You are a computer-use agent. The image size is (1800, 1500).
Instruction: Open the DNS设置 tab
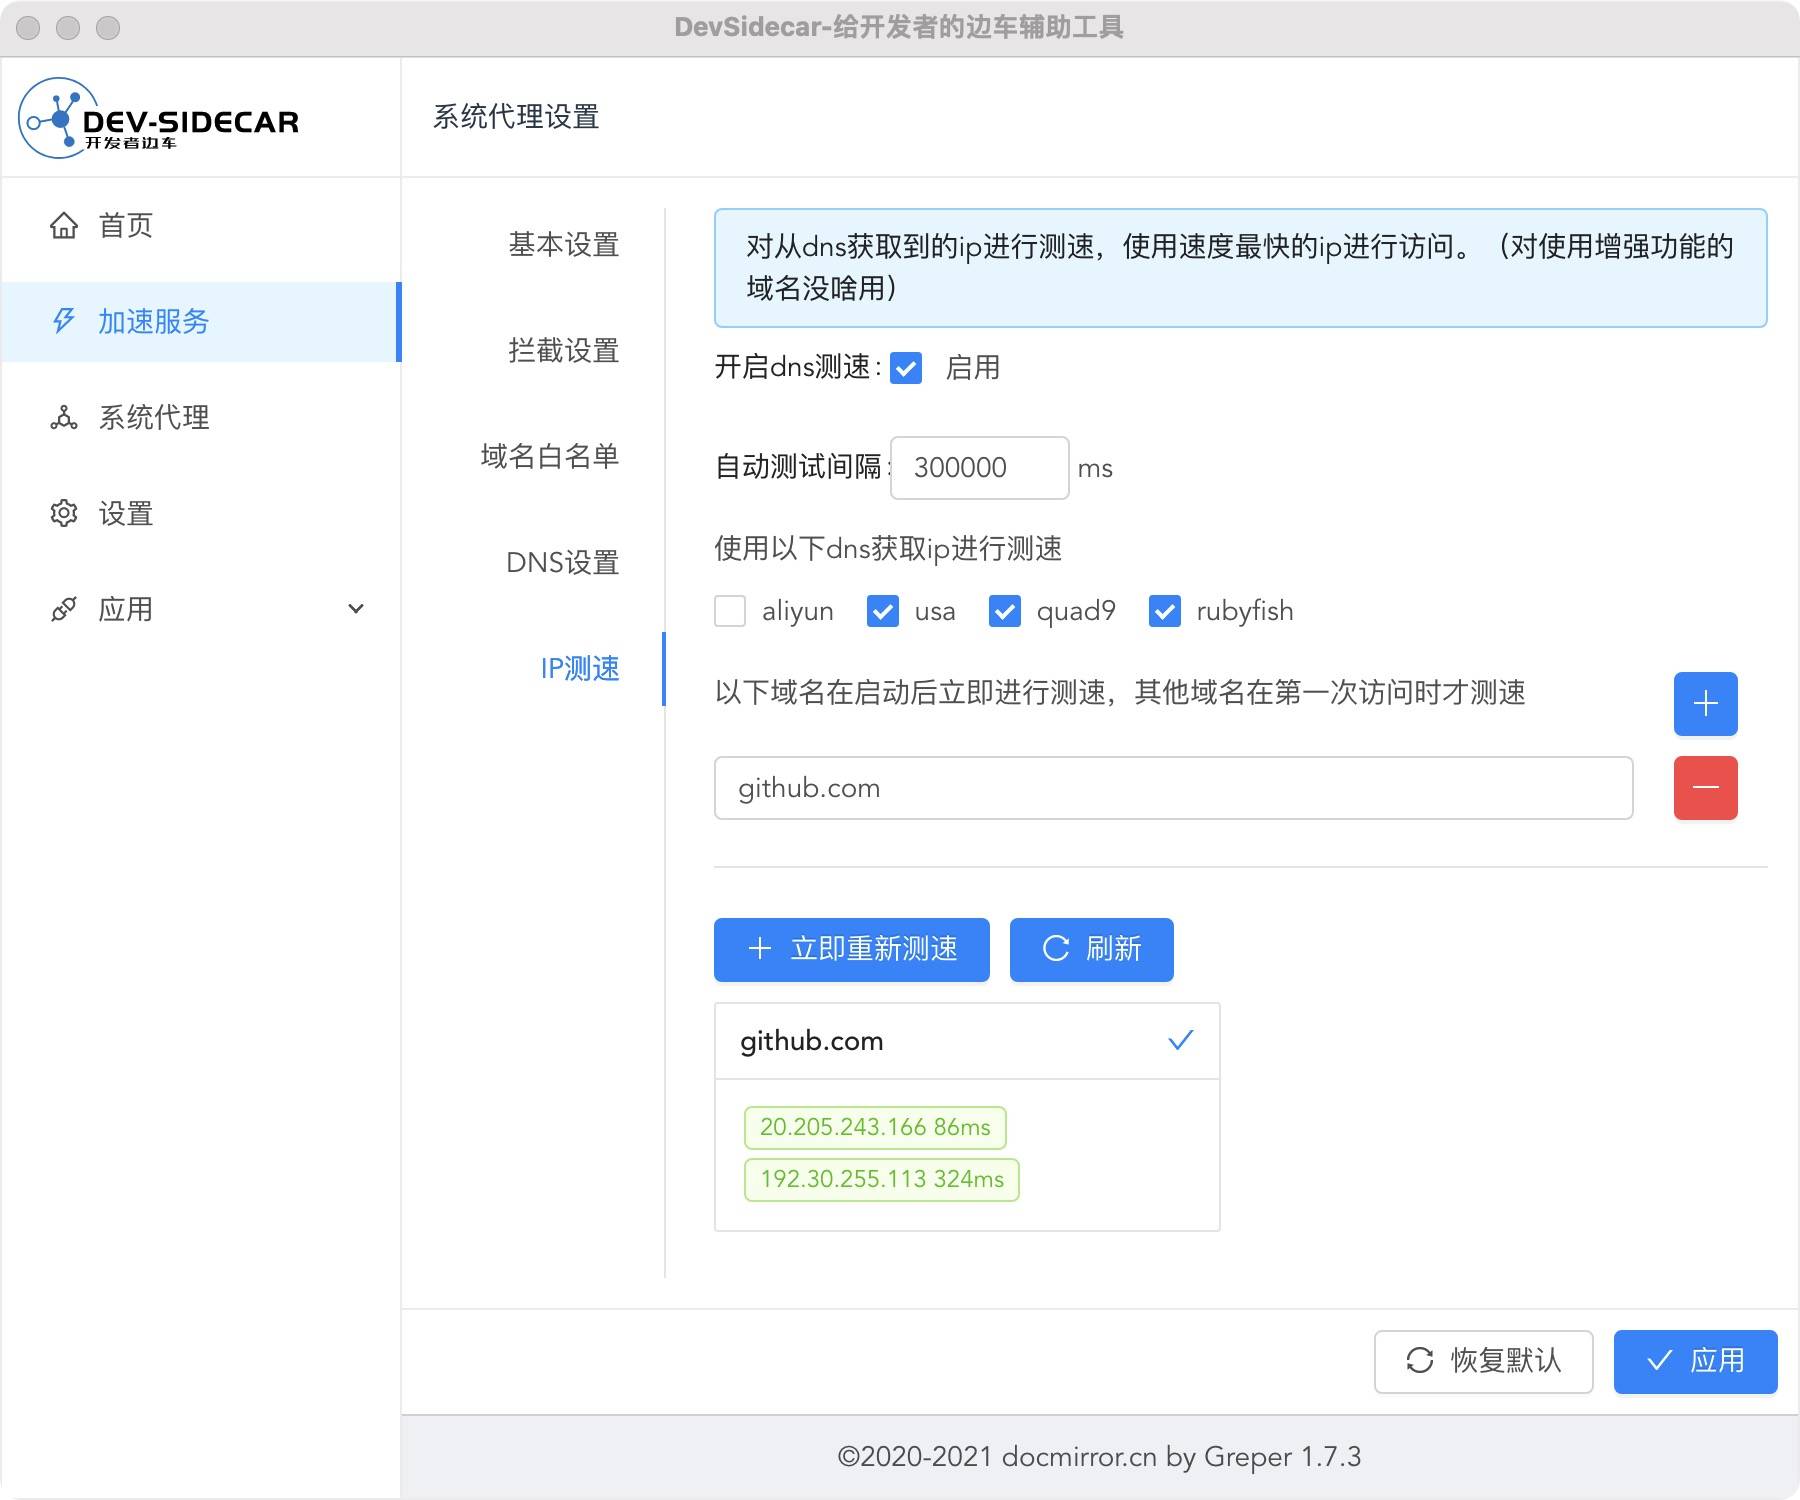point(563,563)
